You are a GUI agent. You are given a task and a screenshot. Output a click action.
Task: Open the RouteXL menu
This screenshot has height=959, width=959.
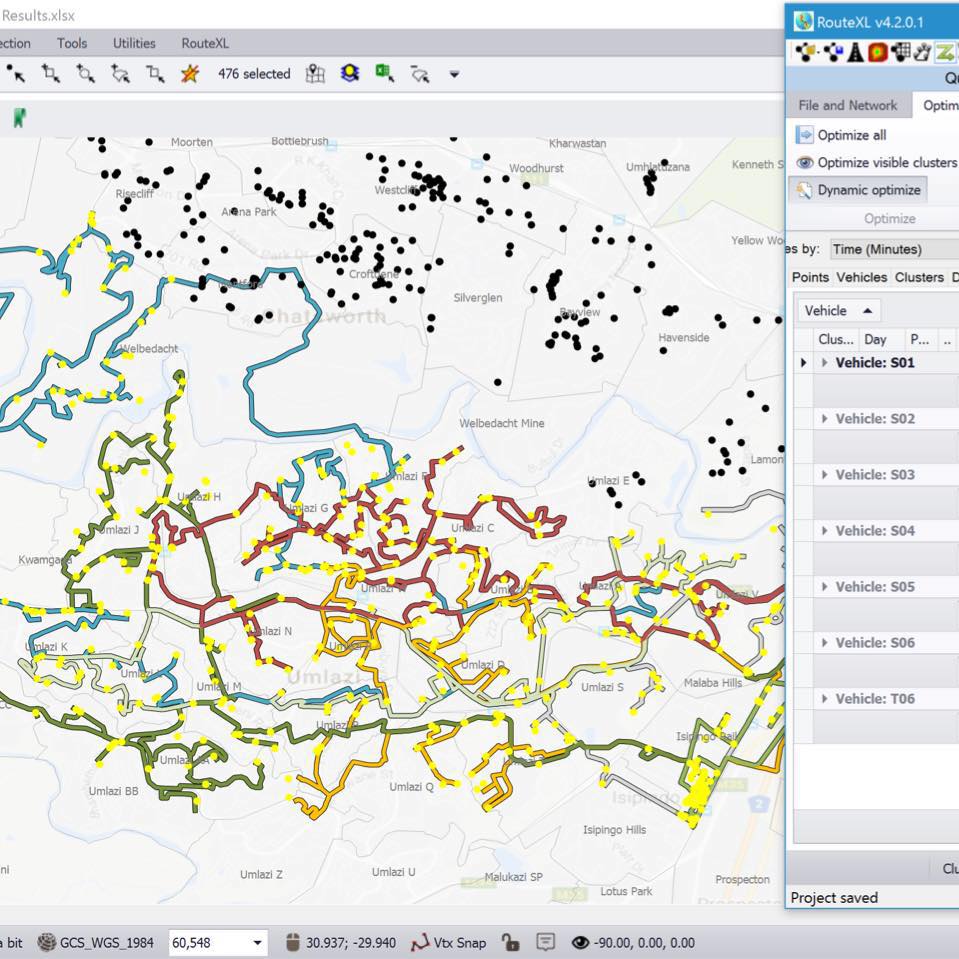205,43
